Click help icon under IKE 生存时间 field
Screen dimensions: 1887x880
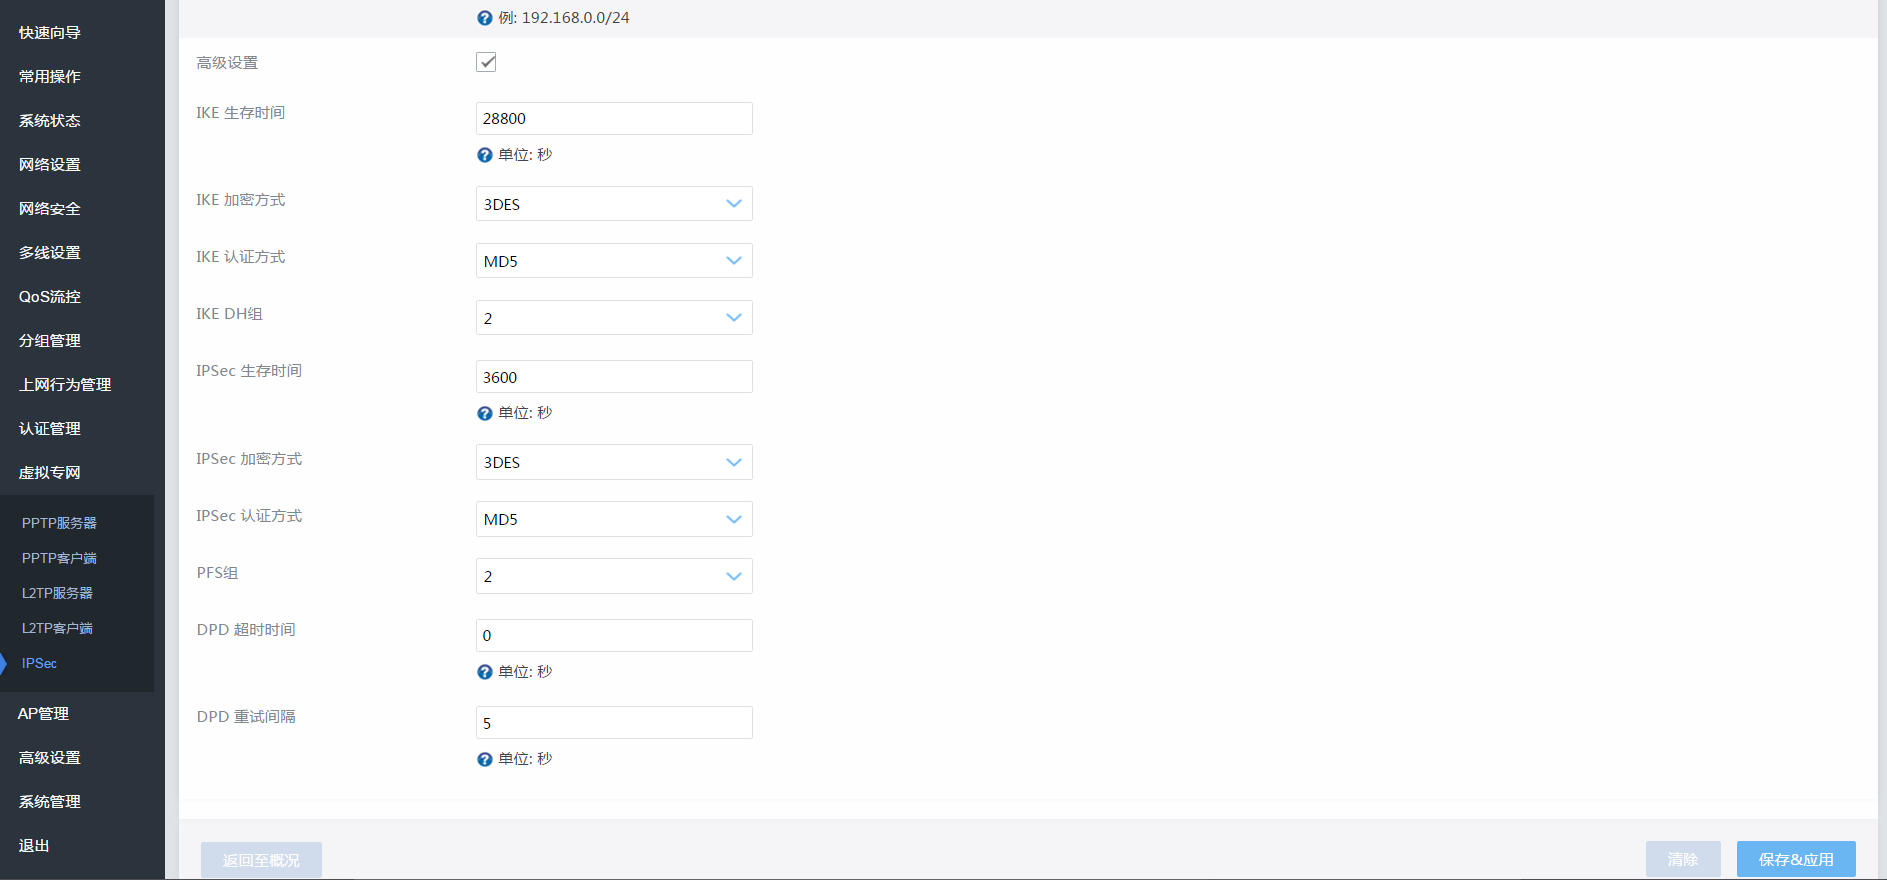tap(485, 155)
